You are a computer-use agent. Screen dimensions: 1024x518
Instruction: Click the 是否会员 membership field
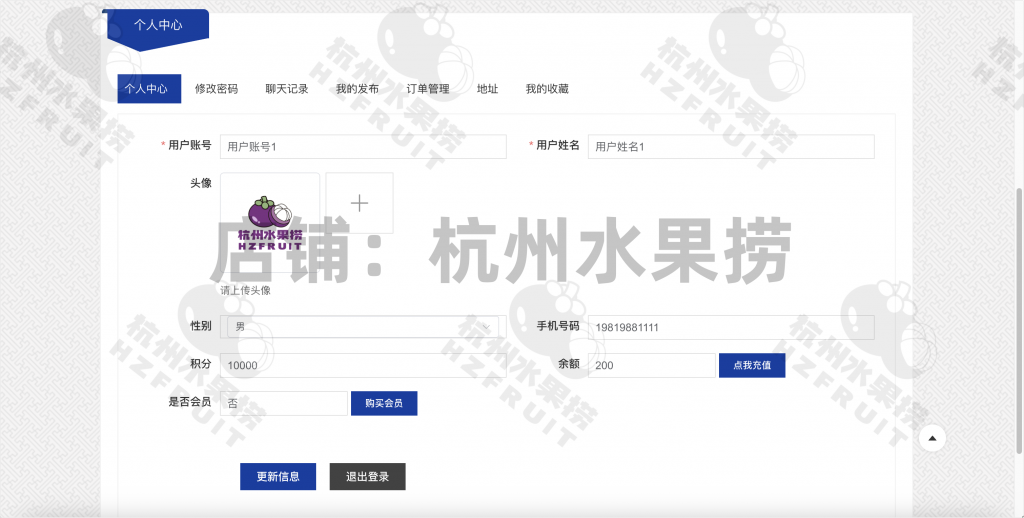point(283,403)
